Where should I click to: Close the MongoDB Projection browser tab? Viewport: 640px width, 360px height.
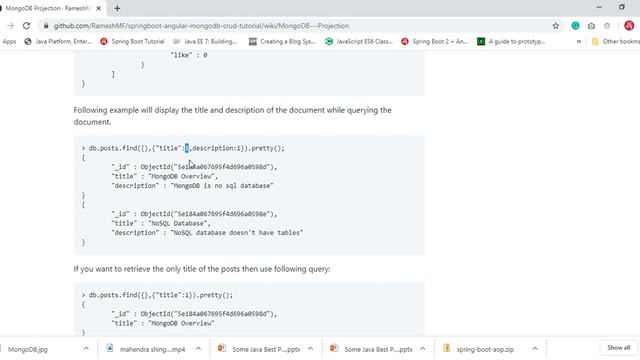point(98,8)
